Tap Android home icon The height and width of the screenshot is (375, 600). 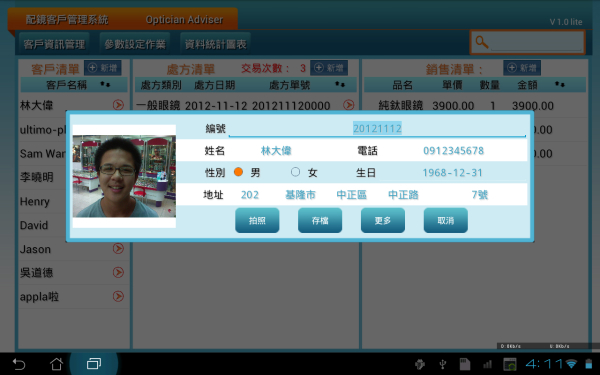point(56,364)
